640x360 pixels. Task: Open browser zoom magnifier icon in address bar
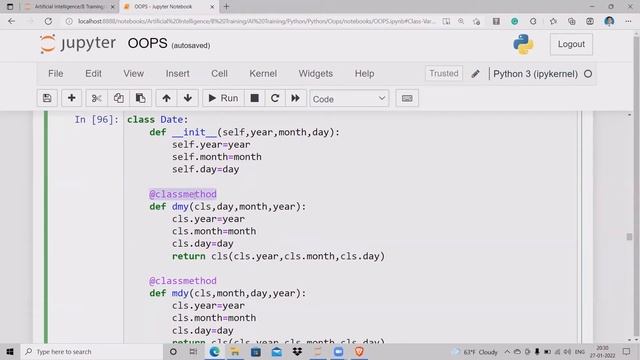pyautogui.click(x=461, y=21)
